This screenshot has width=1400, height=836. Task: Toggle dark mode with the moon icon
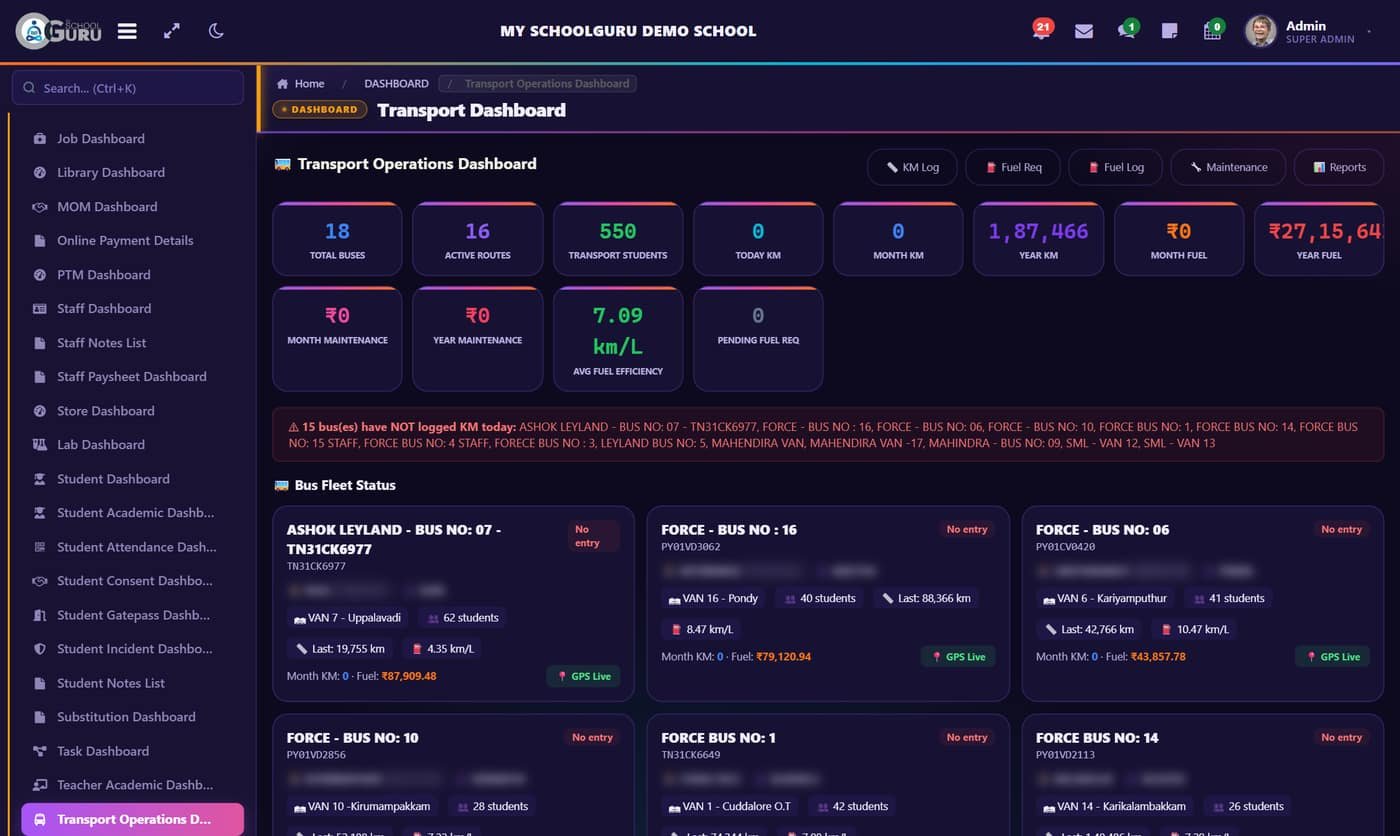[216, 31]
